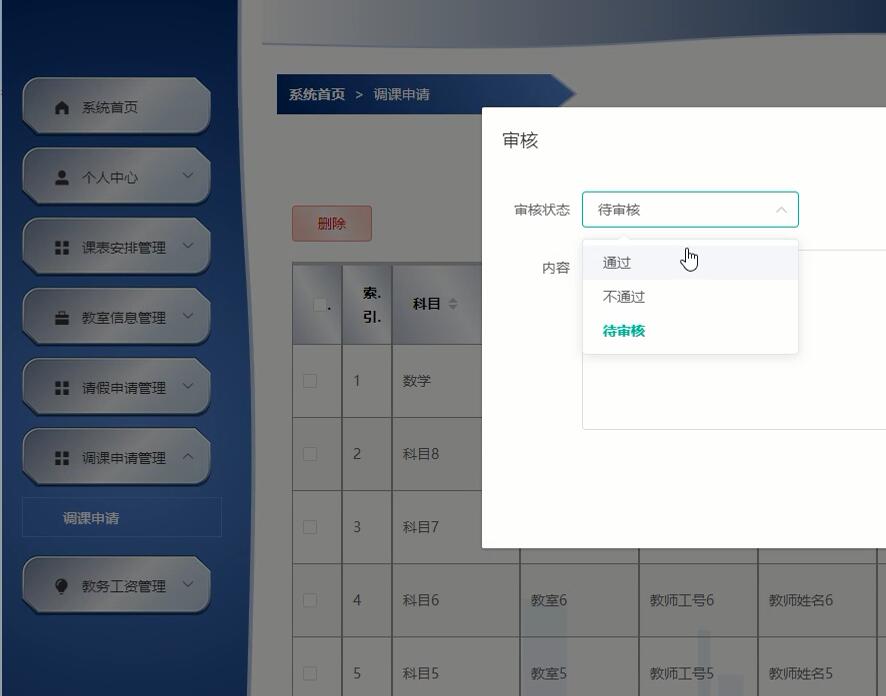The image size is (886, 696).
Task: Select 不通过 in the dropdown list
Action: [690, 297]
